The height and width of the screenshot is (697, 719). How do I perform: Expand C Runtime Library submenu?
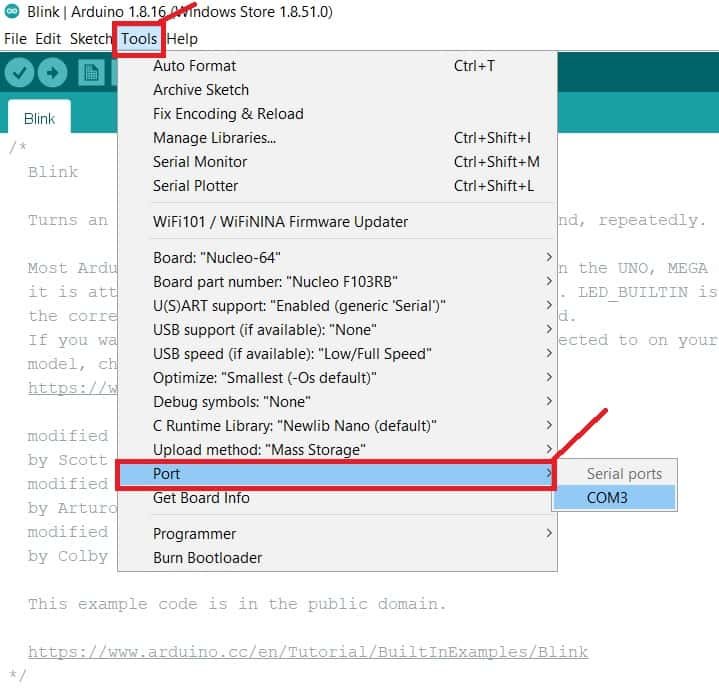click(337, 426)
